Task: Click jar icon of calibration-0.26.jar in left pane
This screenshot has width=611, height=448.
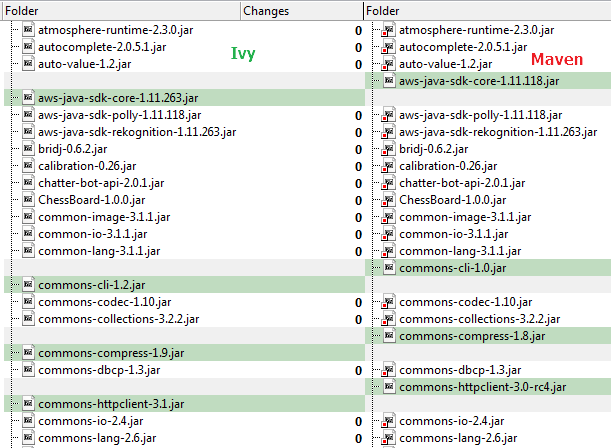Action: 28,166
